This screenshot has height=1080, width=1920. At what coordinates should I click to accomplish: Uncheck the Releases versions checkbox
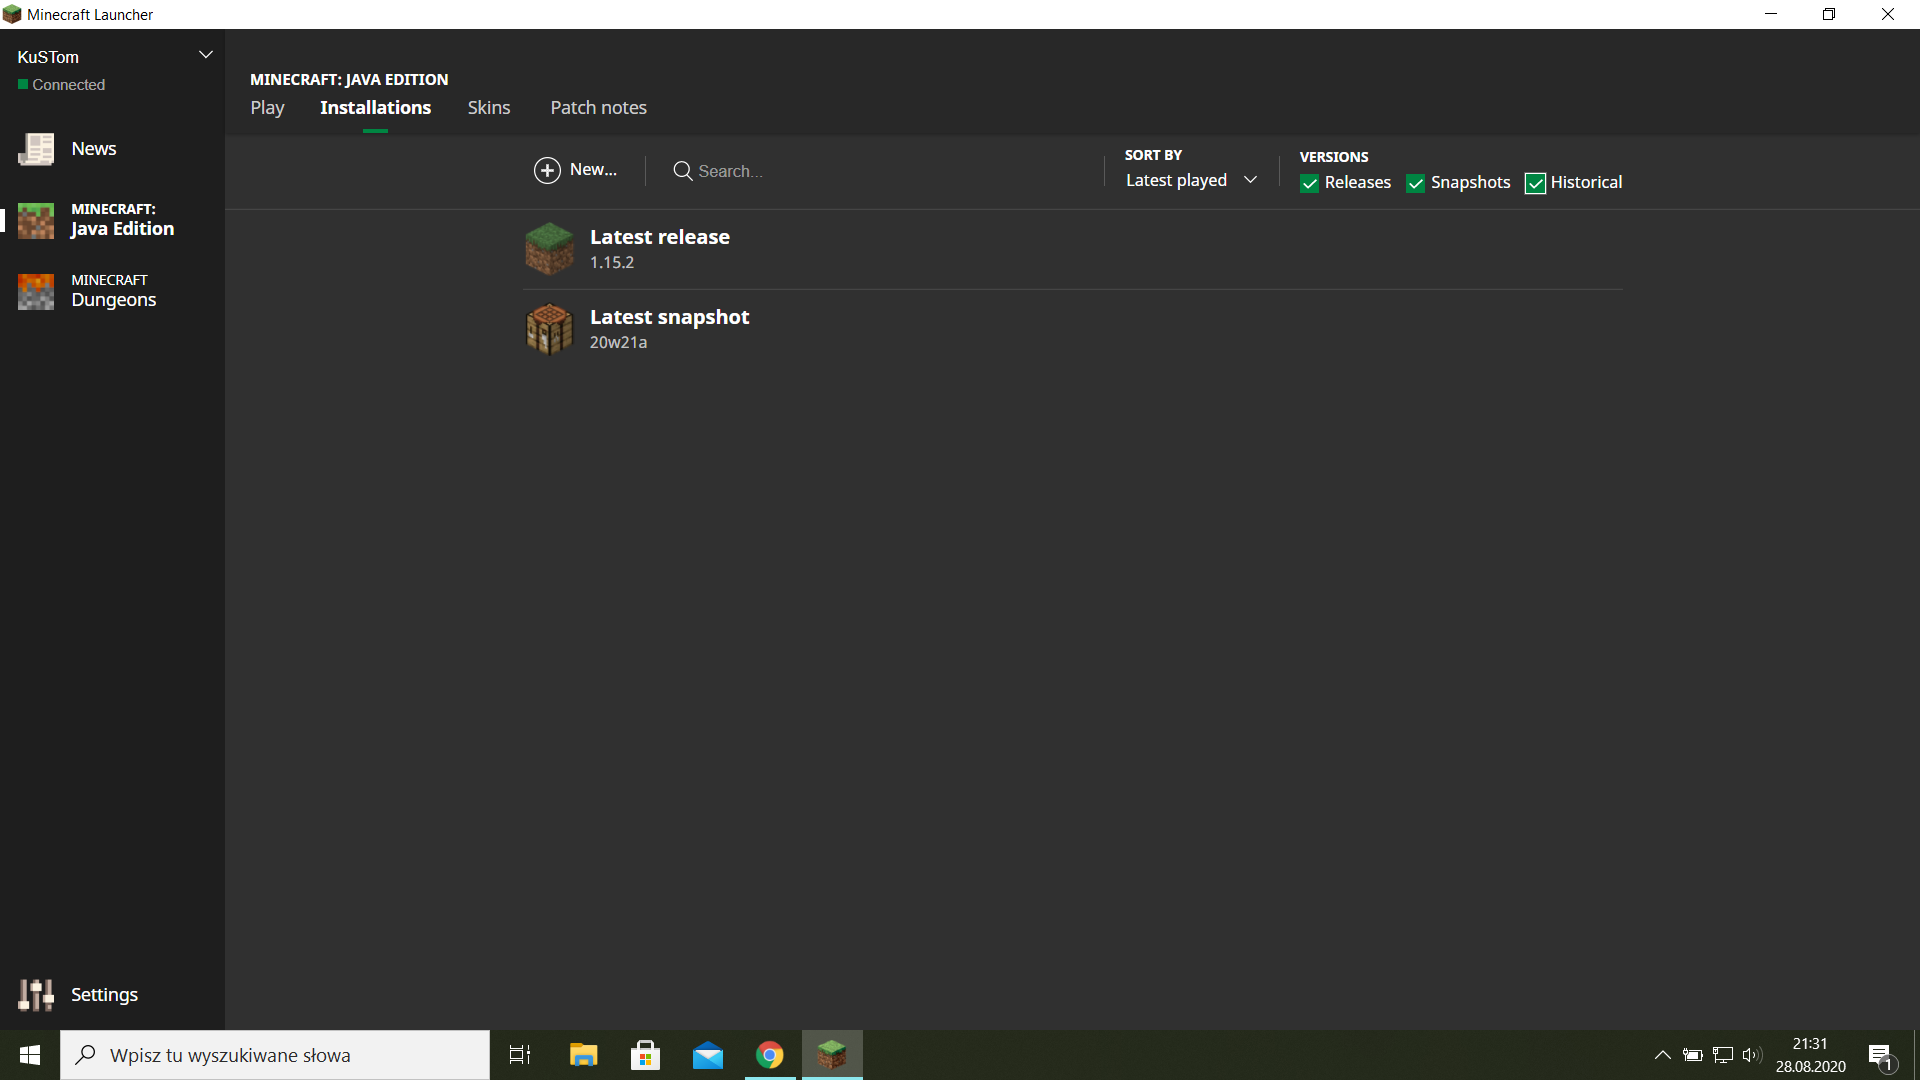point(1309,183)
